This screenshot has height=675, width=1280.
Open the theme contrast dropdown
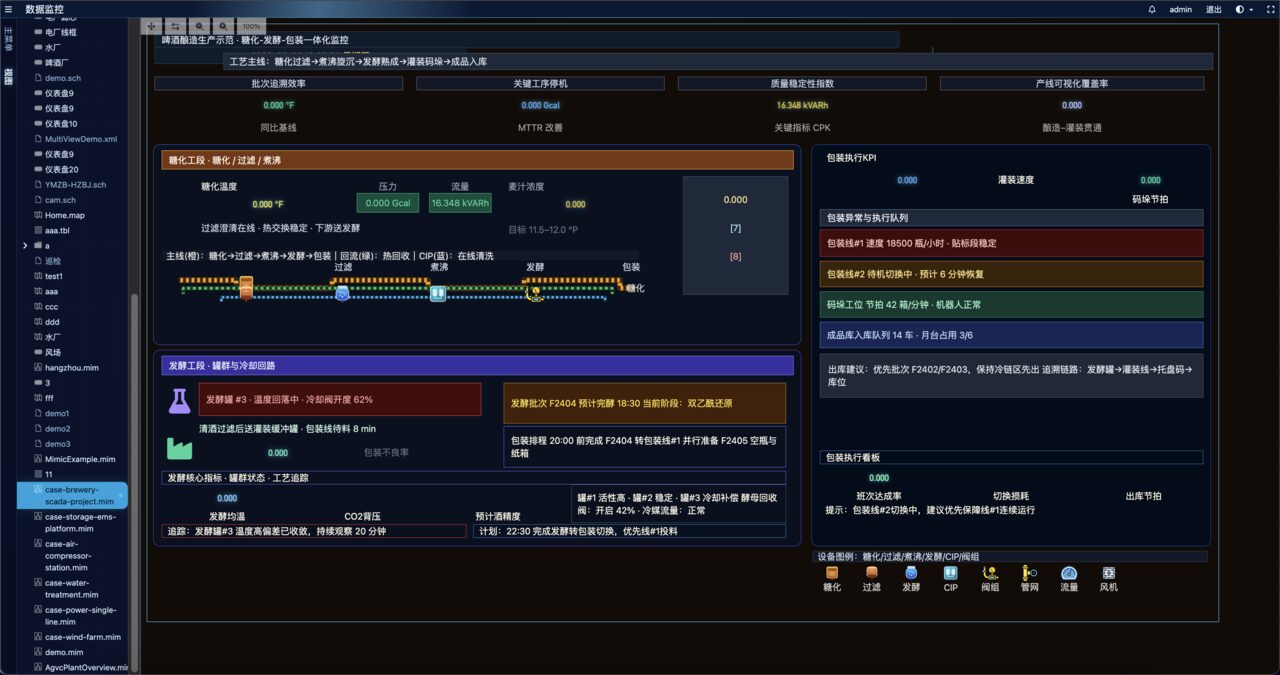point(1245,9)
